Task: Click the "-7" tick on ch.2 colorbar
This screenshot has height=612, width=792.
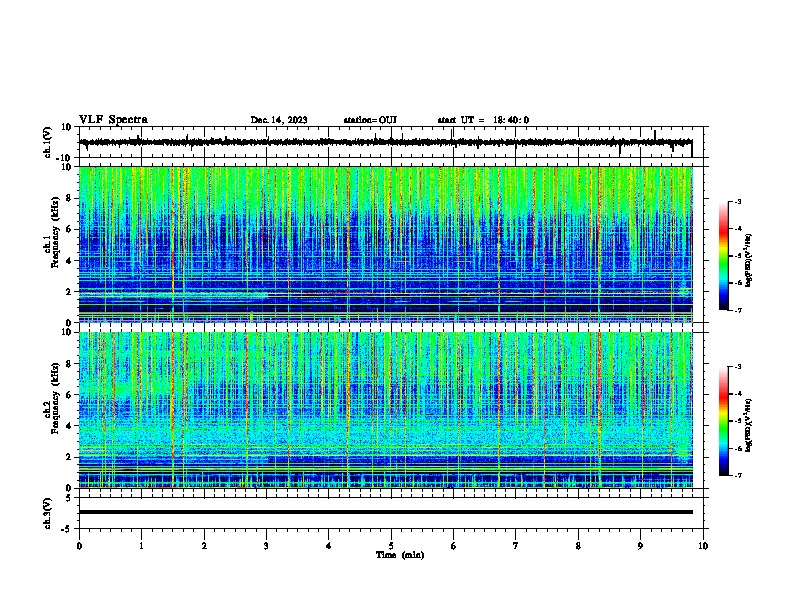Action: (737, 475)
